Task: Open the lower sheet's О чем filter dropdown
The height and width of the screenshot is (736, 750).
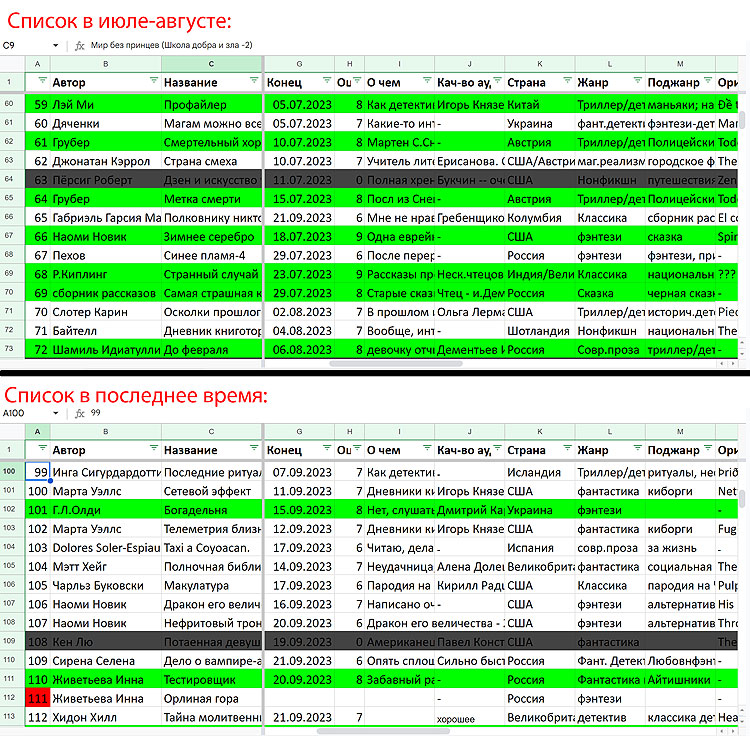Action: coord(425,450)
